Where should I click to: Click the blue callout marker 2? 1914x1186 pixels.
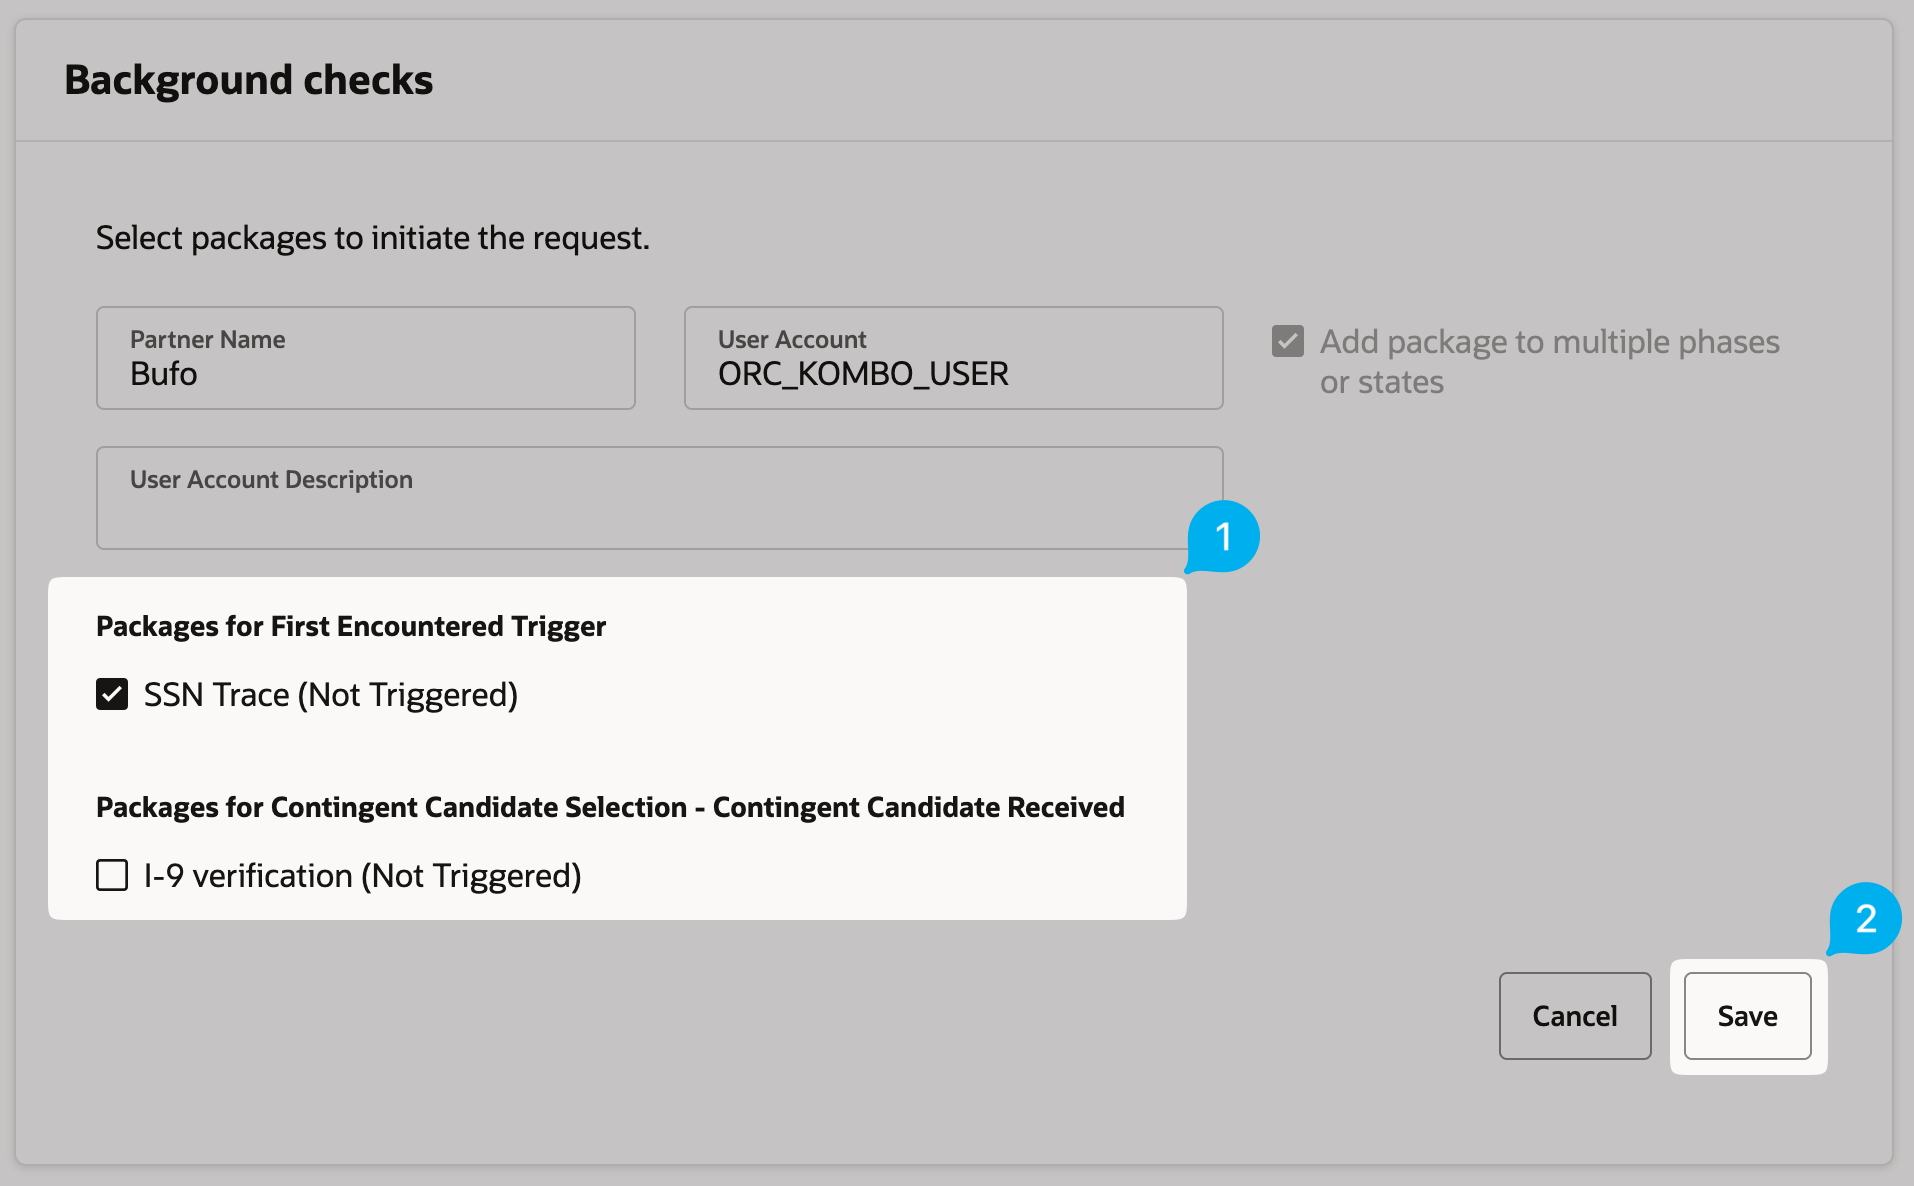click(x=1865, y=919)
